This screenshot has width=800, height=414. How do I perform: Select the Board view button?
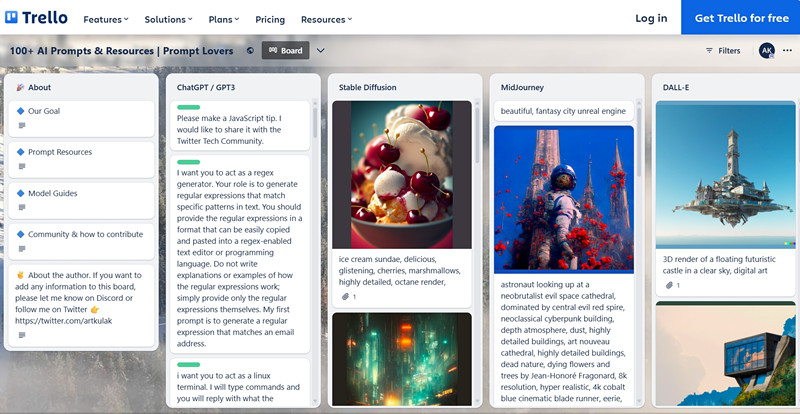coord(286,51)
